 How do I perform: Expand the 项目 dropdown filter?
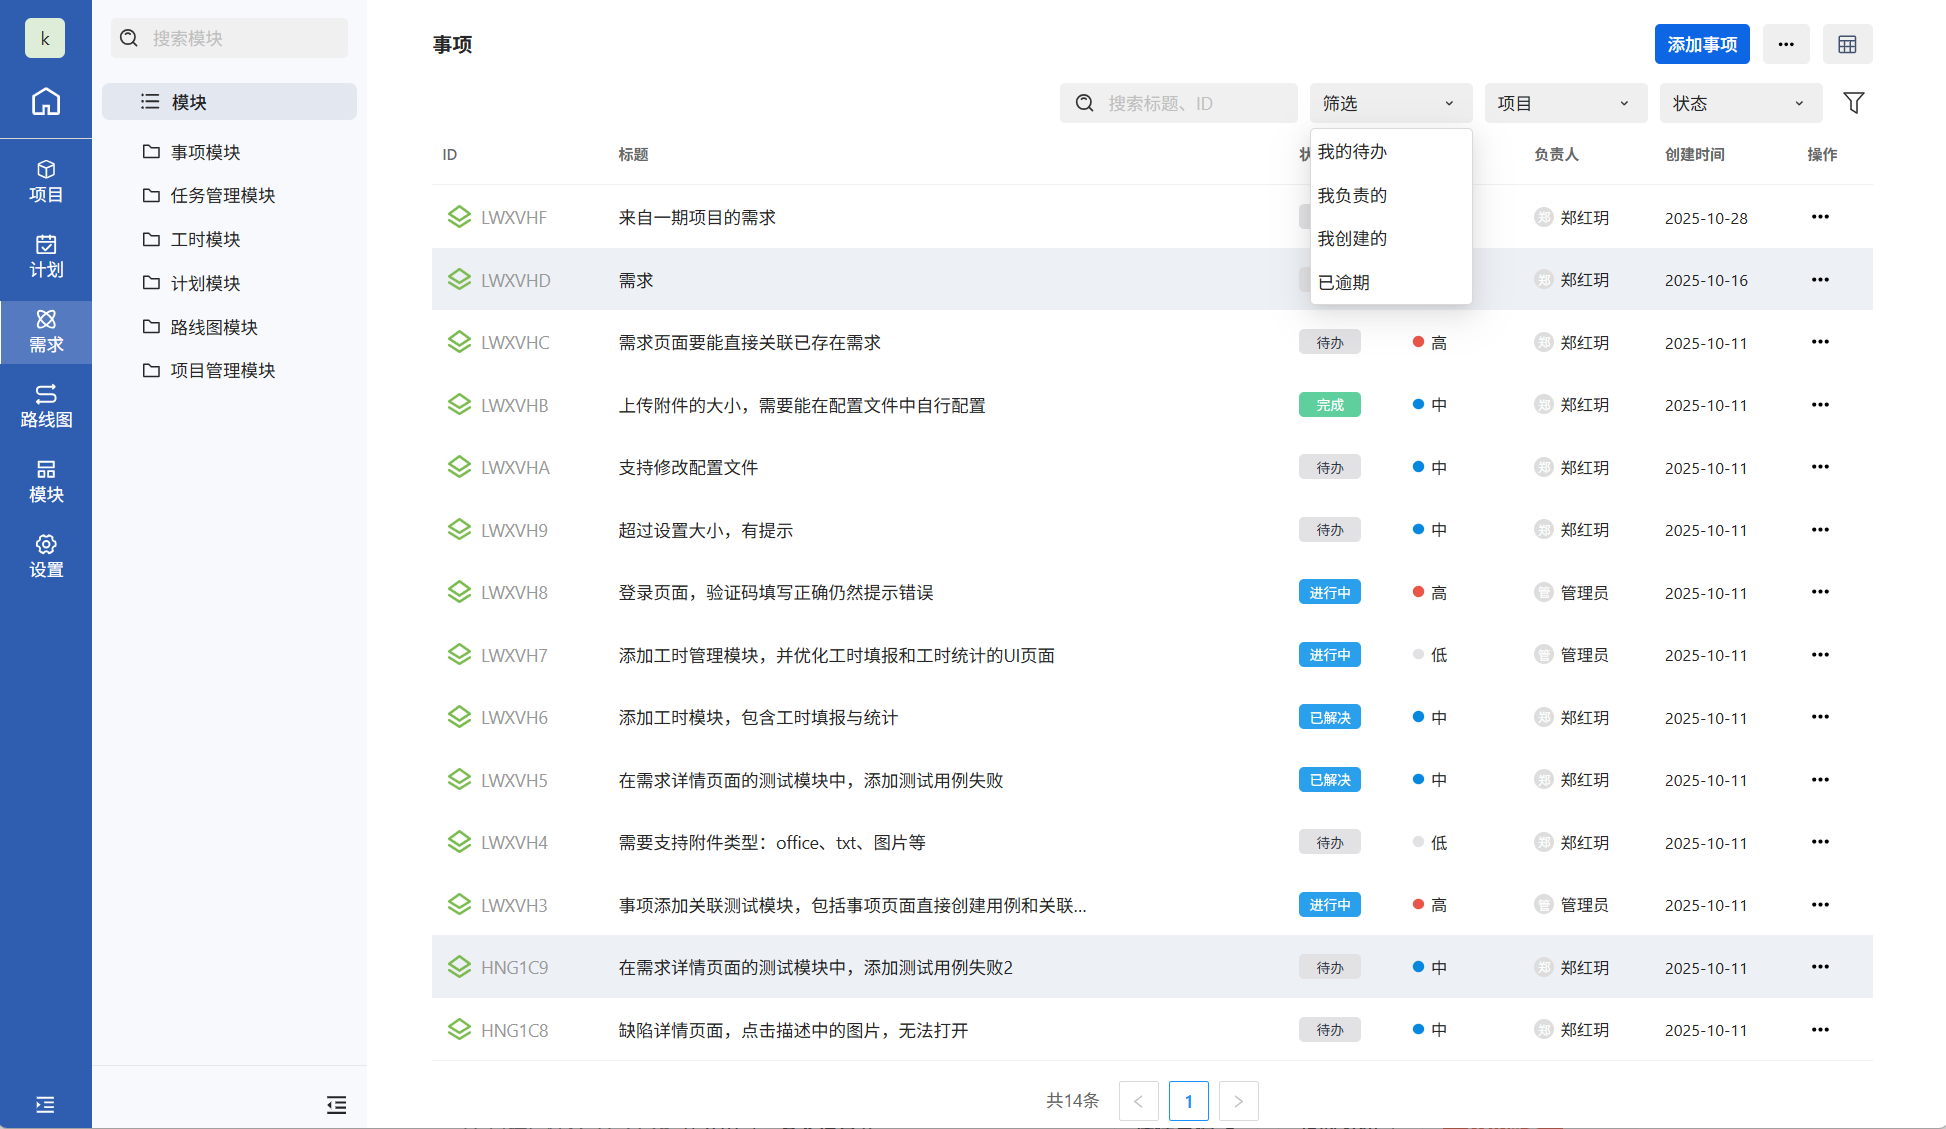click(x=1565, y=103)
